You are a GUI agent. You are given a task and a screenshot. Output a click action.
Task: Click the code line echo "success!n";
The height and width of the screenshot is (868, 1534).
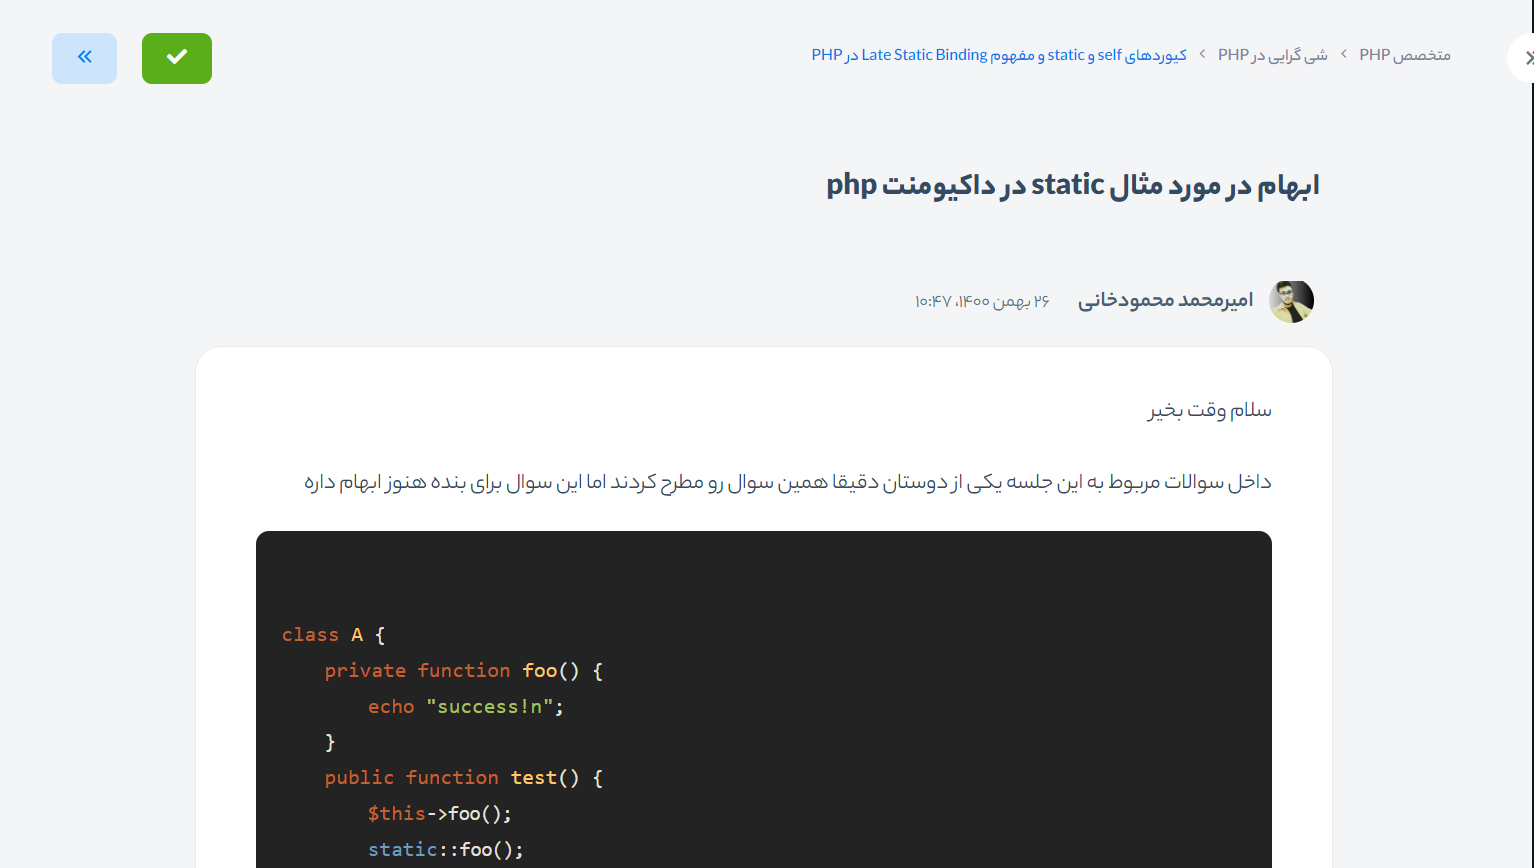[x=466, y=707]
